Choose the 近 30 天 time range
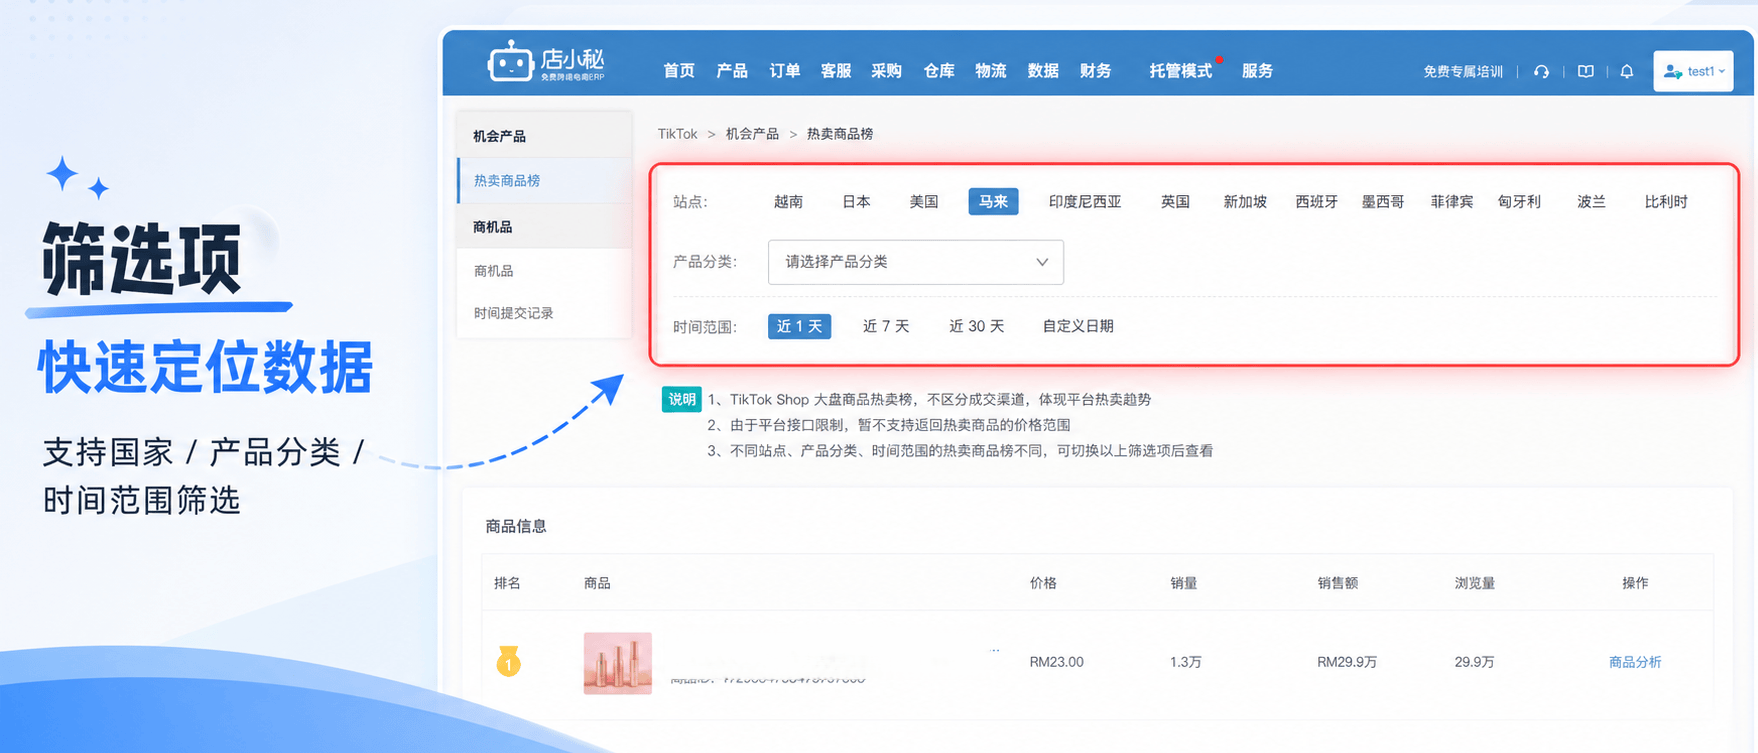1758x753 pixels. pos(976,327)
